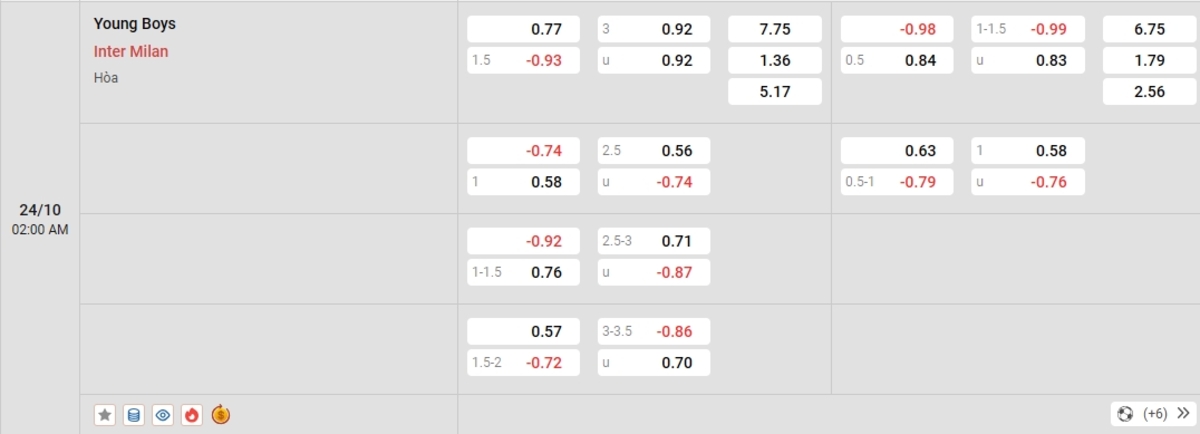Select Inter Milan 1.5 handicap odds -0.93
The image size is (1200, 434).
coord(523,60)
